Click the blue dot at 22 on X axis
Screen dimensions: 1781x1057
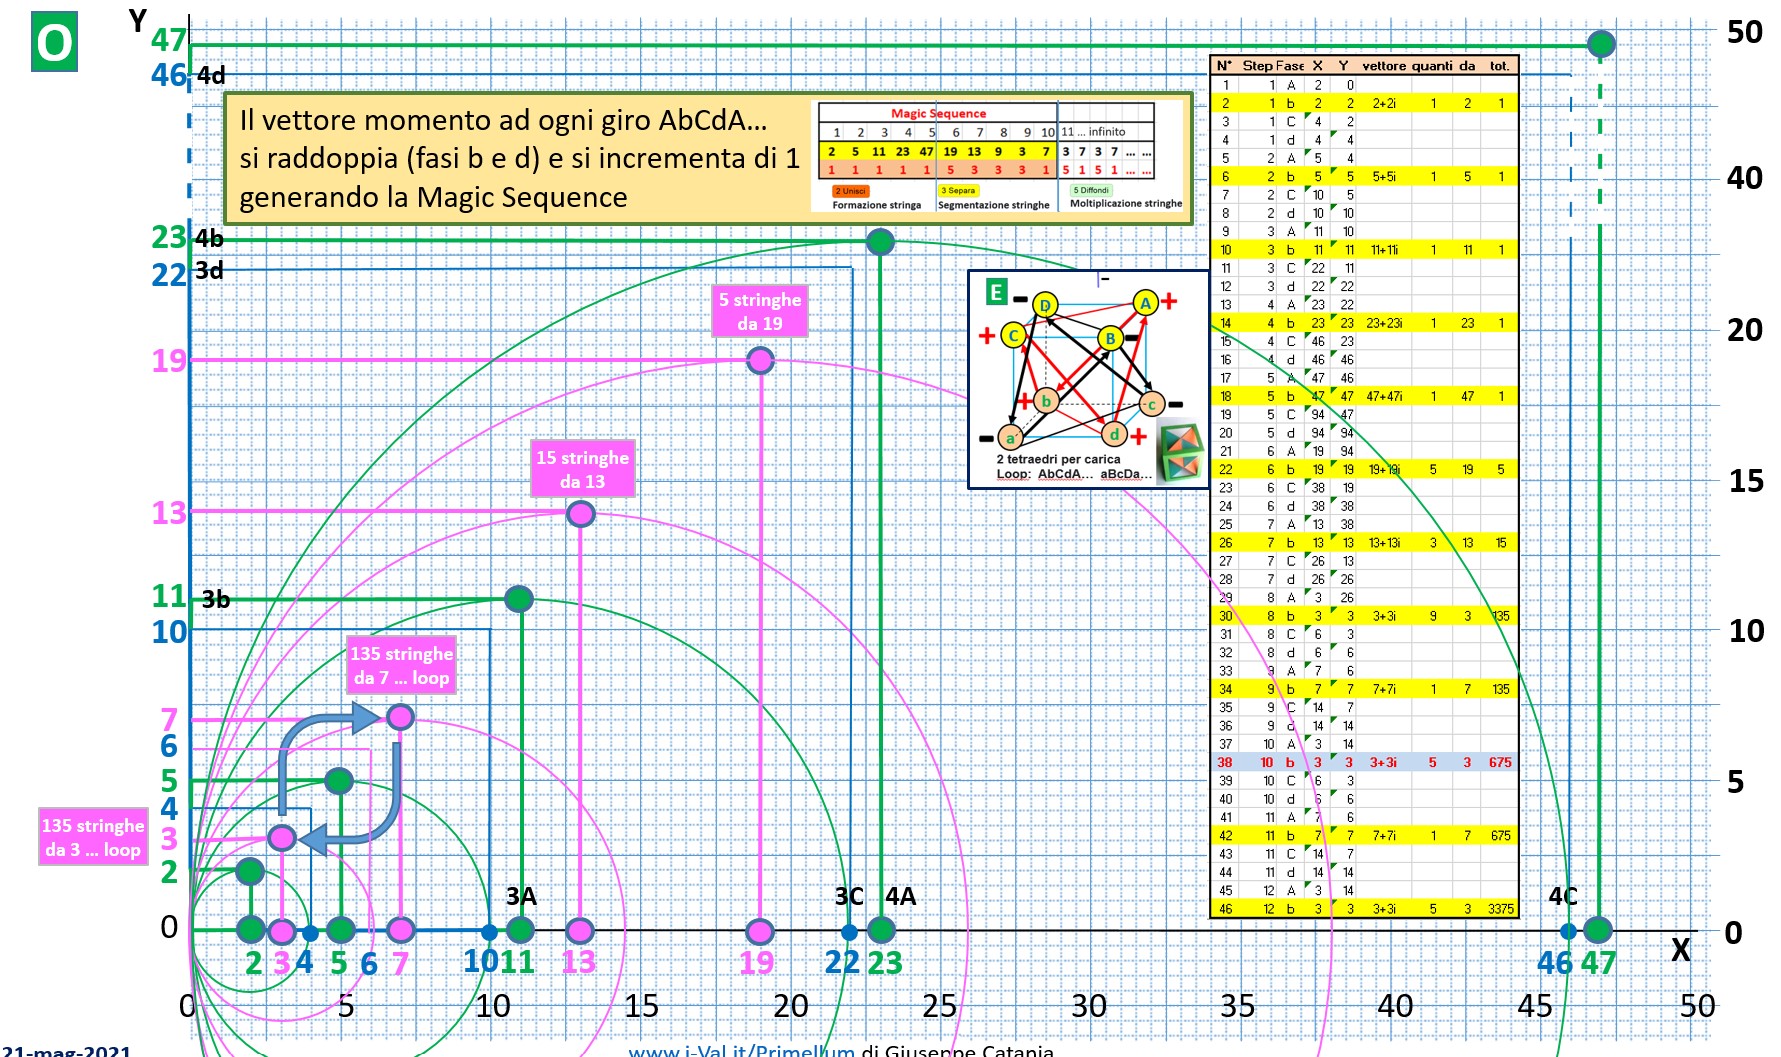(849, 932)
